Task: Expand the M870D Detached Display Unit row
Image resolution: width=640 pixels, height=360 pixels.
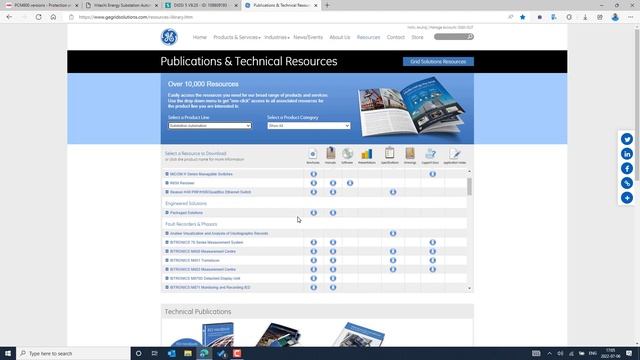Action: point(167,278)
